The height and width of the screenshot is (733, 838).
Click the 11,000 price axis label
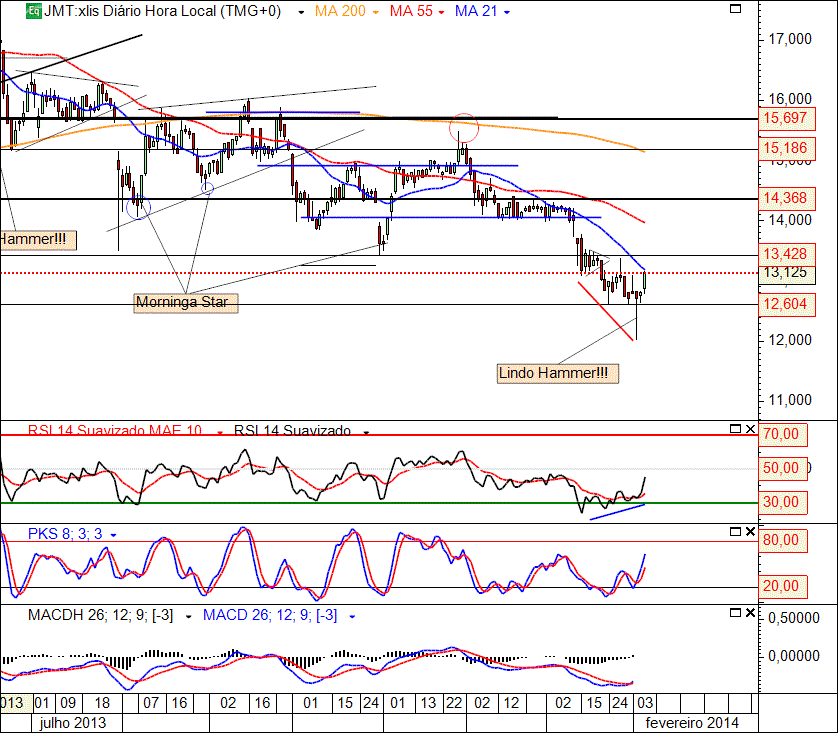tap(790, 400)
